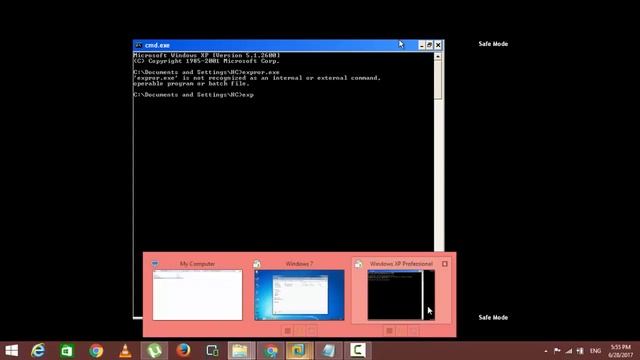Select the Windows XP Professional preview thumbnail
Image resolution: width=640 pixels, height=360 pixels.
tap(401, 295)
